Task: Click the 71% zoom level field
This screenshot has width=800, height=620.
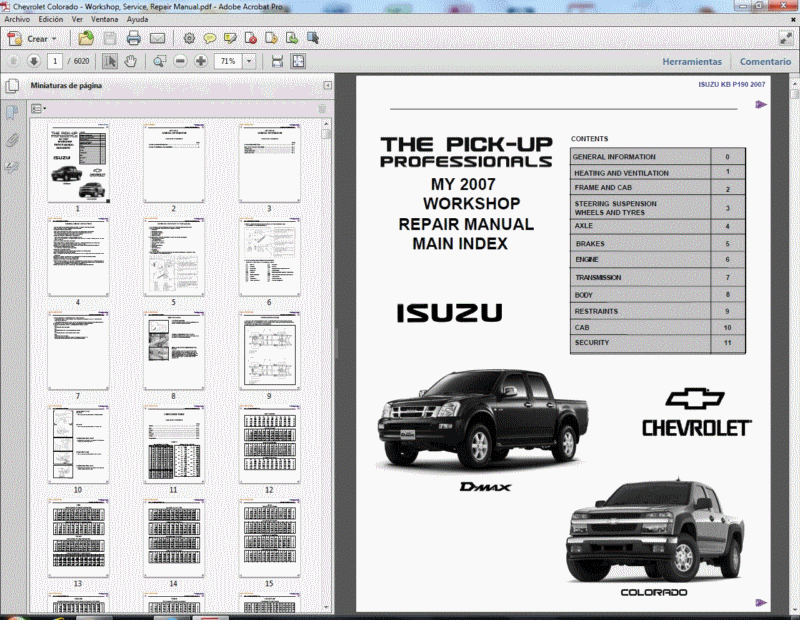Action: point(228,61)
